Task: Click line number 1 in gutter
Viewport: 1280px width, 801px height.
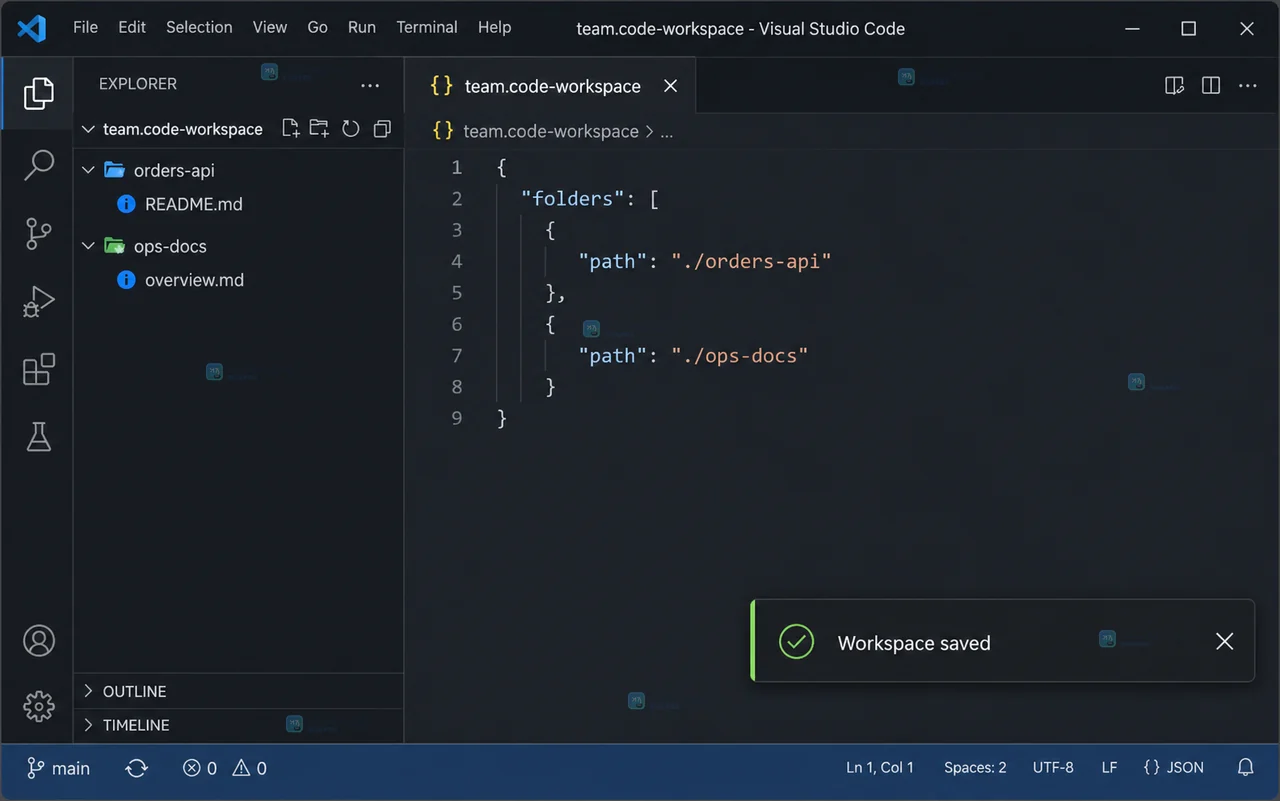Action: pos(457,167)
